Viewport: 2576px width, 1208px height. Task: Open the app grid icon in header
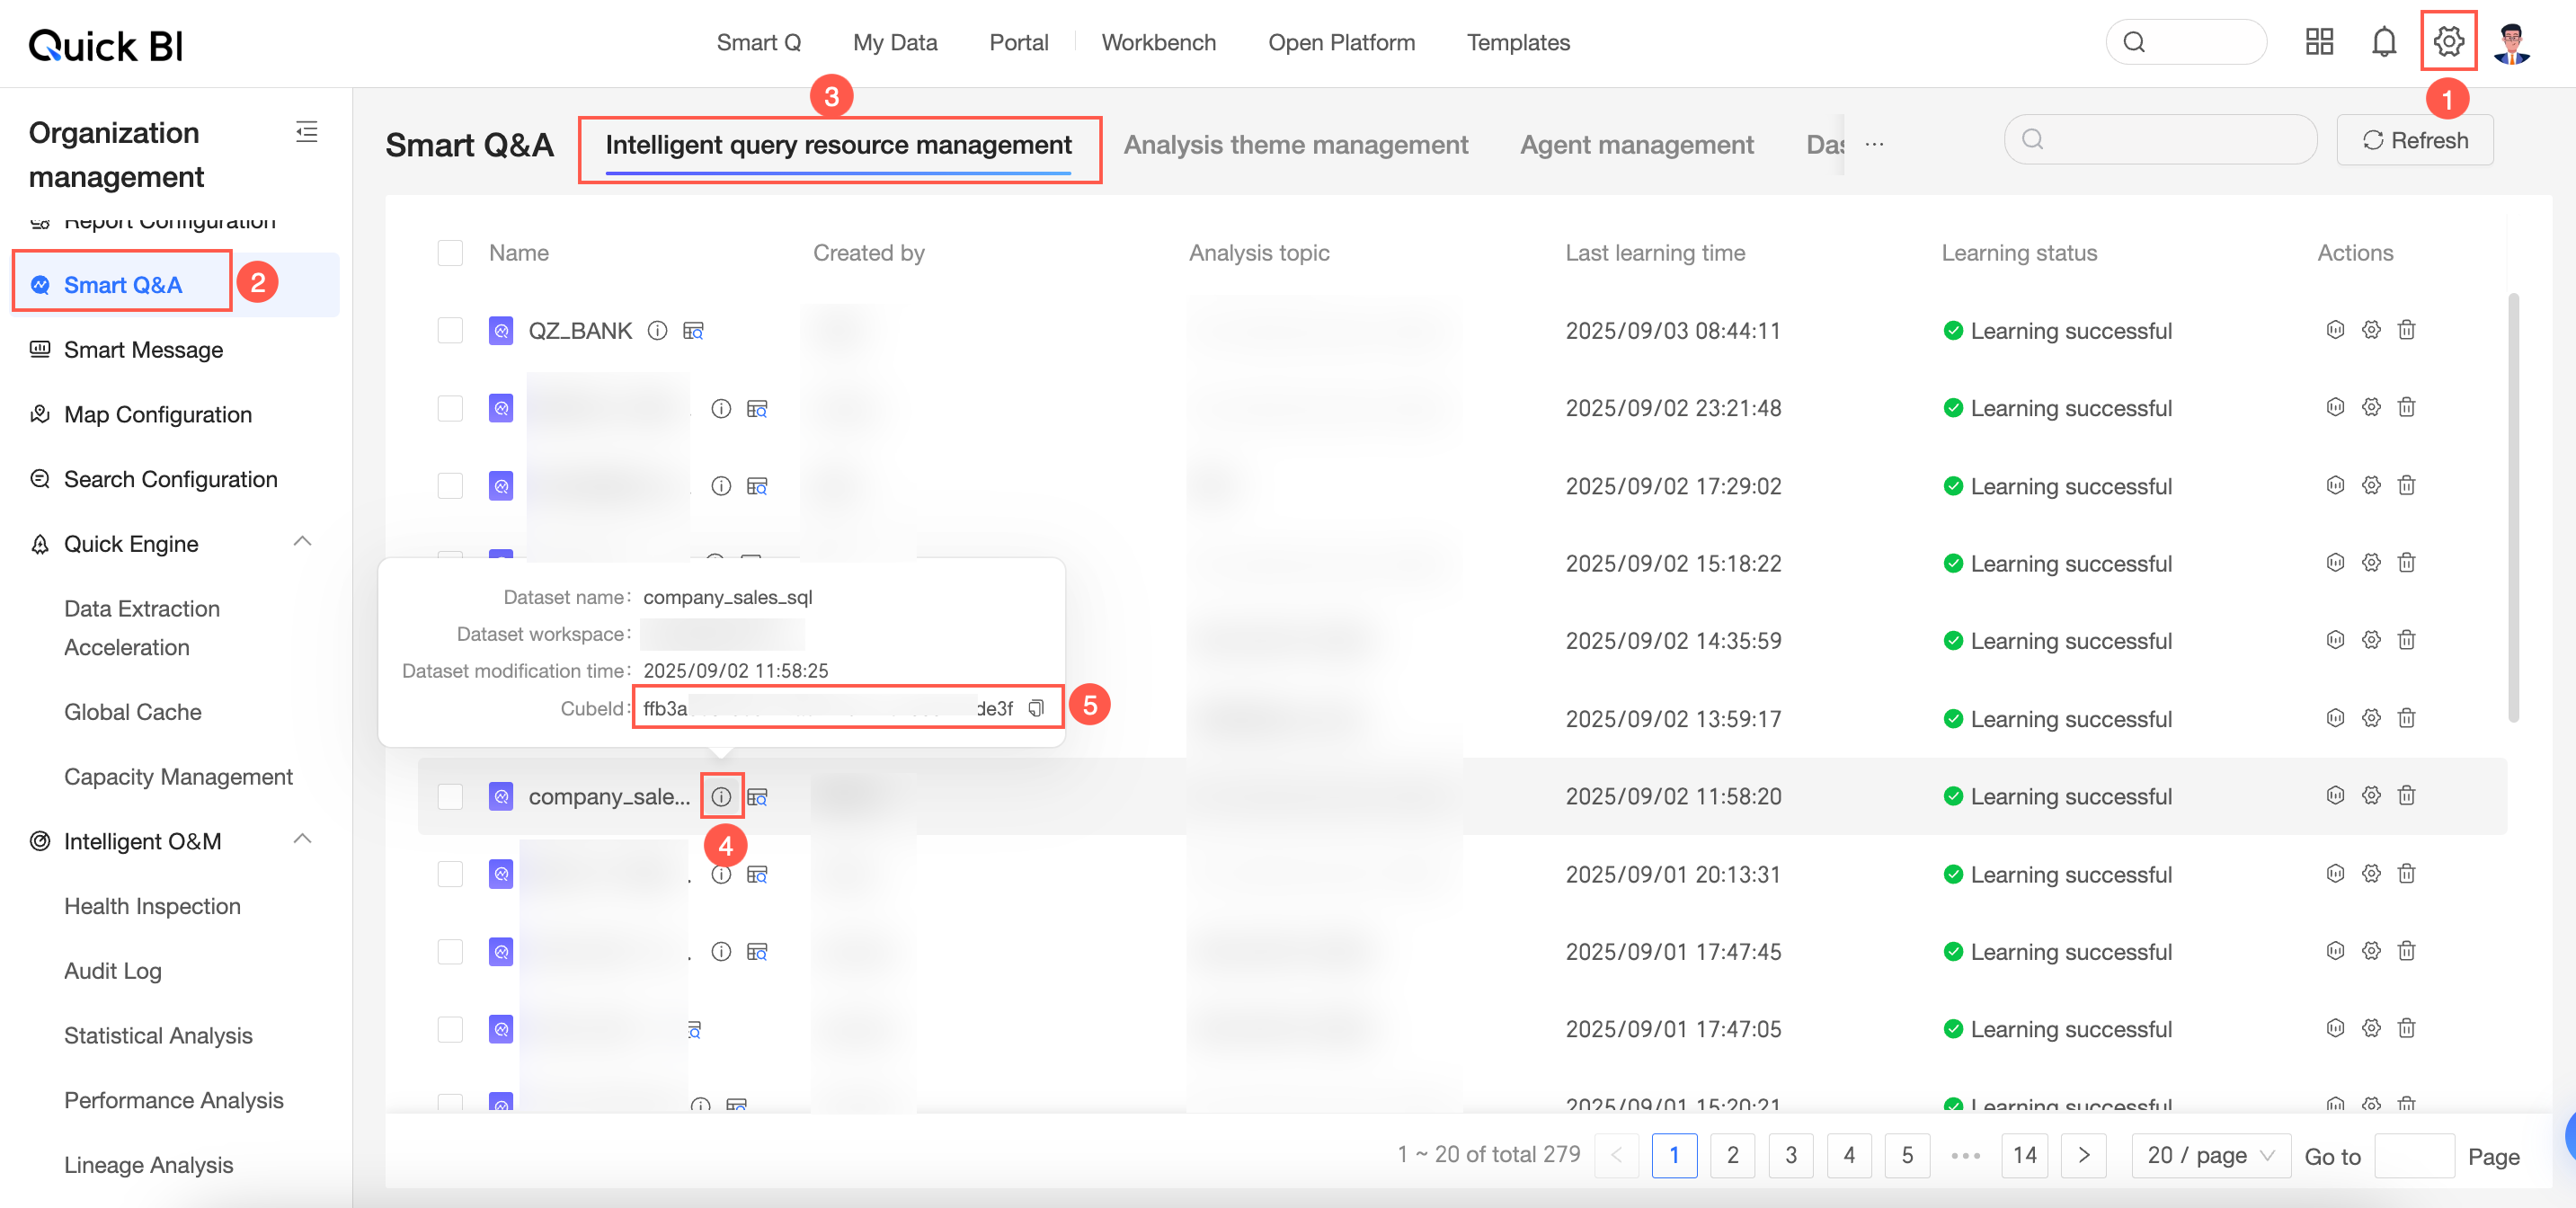[2319, 42]
